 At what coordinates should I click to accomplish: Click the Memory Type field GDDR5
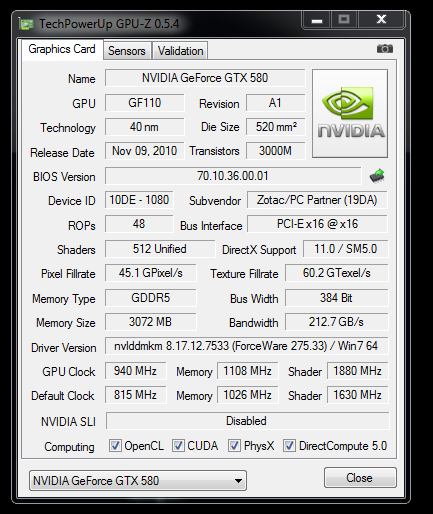click(x=150, y=298)
